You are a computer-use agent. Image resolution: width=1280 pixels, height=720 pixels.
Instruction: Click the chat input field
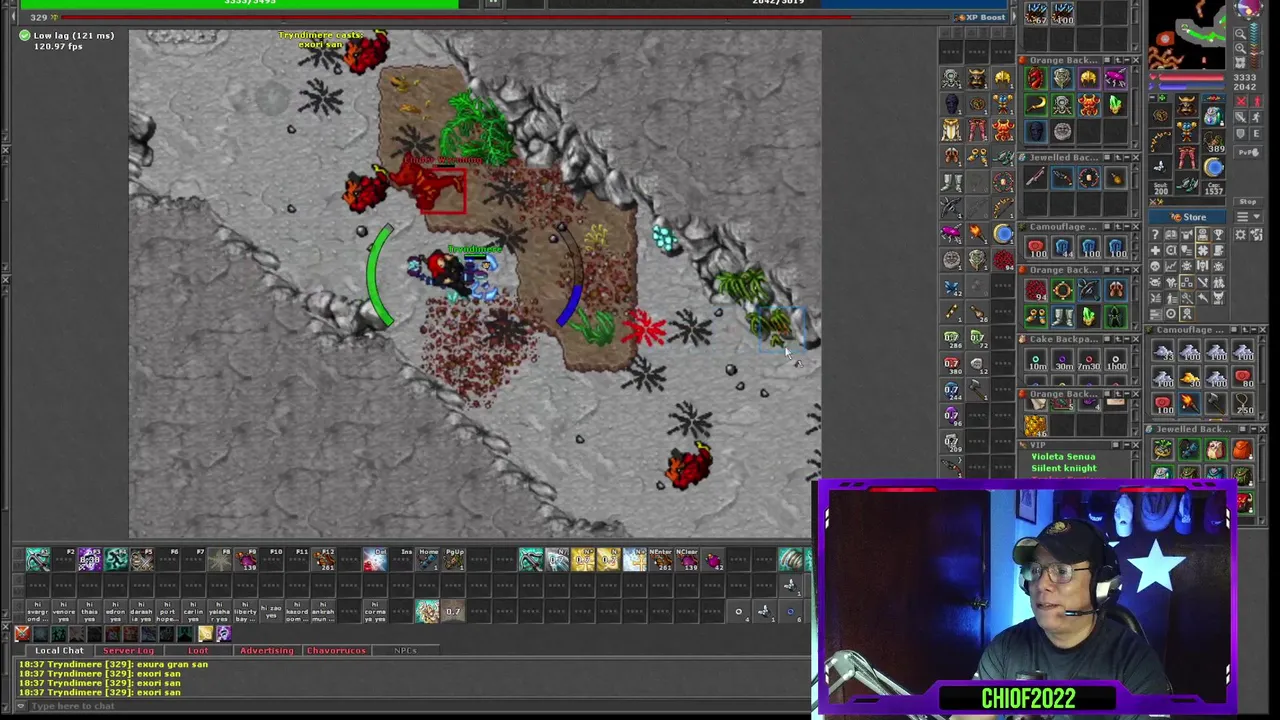pos(418,706)
